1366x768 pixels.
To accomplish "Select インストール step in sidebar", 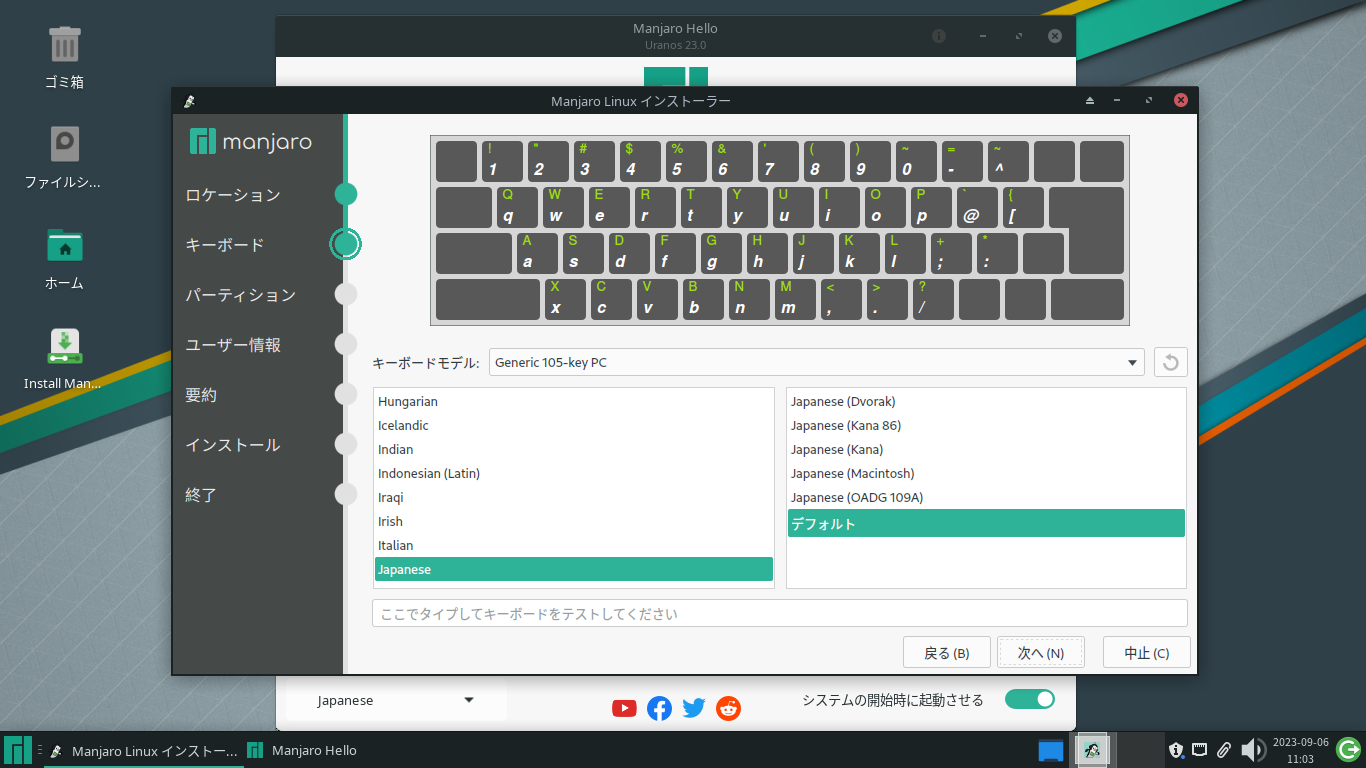I will pos(233,445).
